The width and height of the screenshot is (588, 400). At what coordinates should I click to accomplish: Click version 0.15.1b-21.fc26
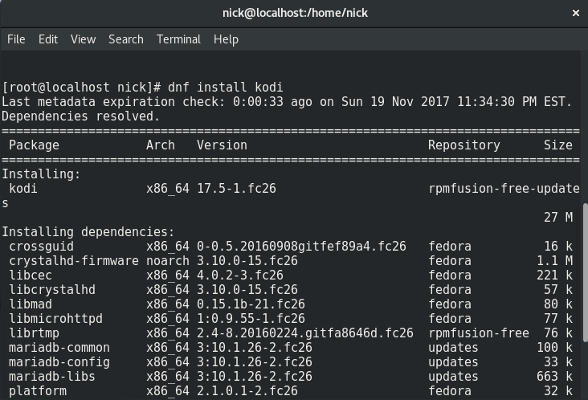[x=251, y=304]
